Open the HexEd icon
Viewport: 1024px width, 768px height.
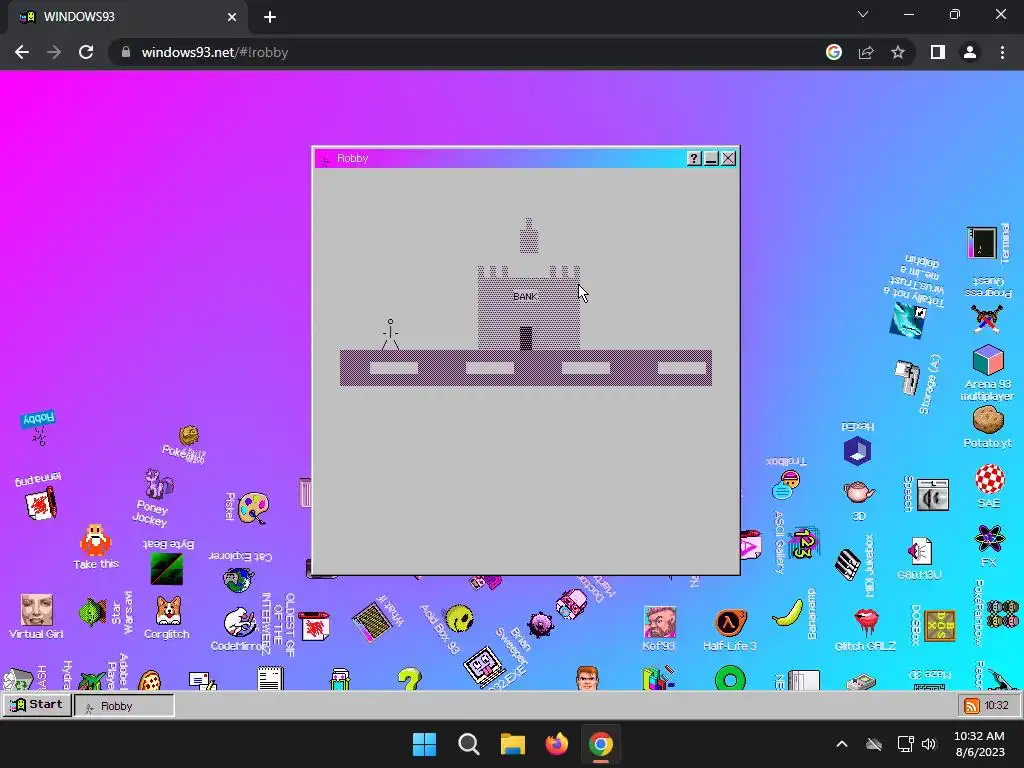click(x=857, y=451)
